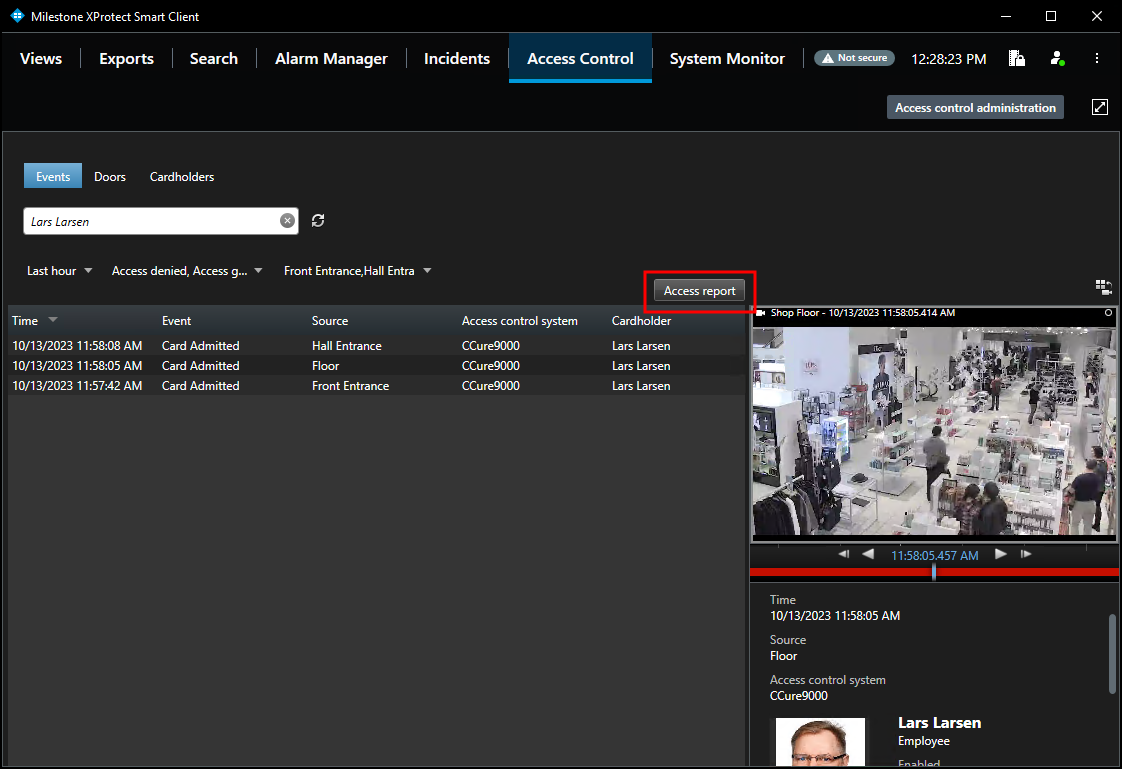Screen dimensions: 1122x769
Task: Click the Not secure status badge
Action: 854,58
